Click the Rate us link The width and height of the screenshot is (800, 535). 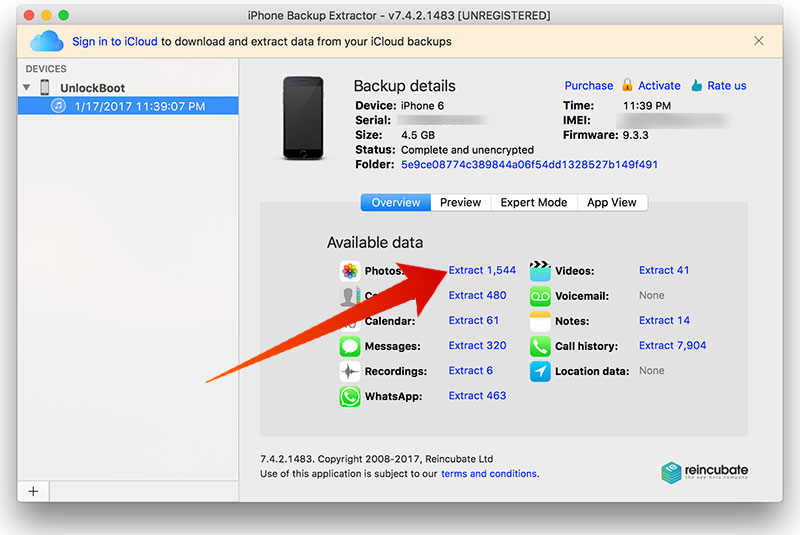[x=727, y=86]
